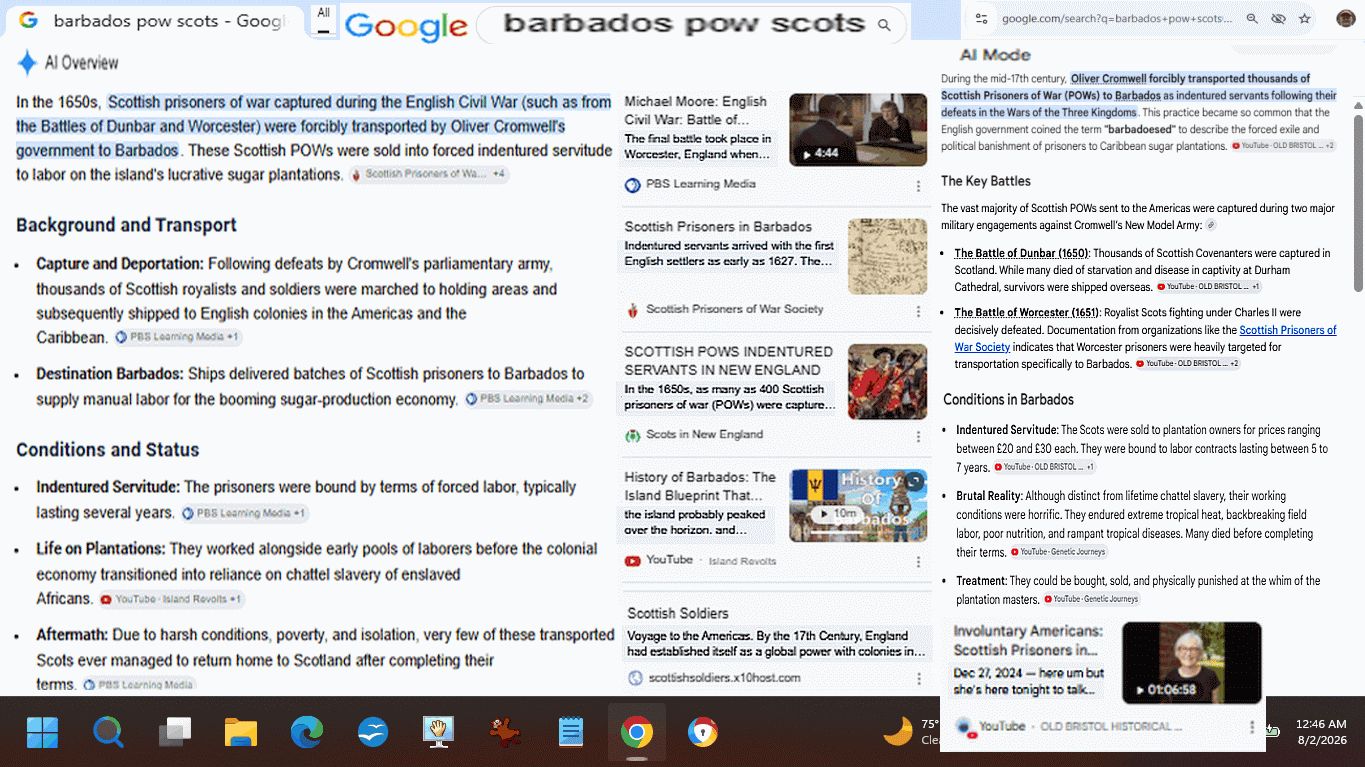Open the 'Scottish Soldiers' result title
Image resolution: width=1365 pixels, height=767 pixels.
tap(678, 613)
